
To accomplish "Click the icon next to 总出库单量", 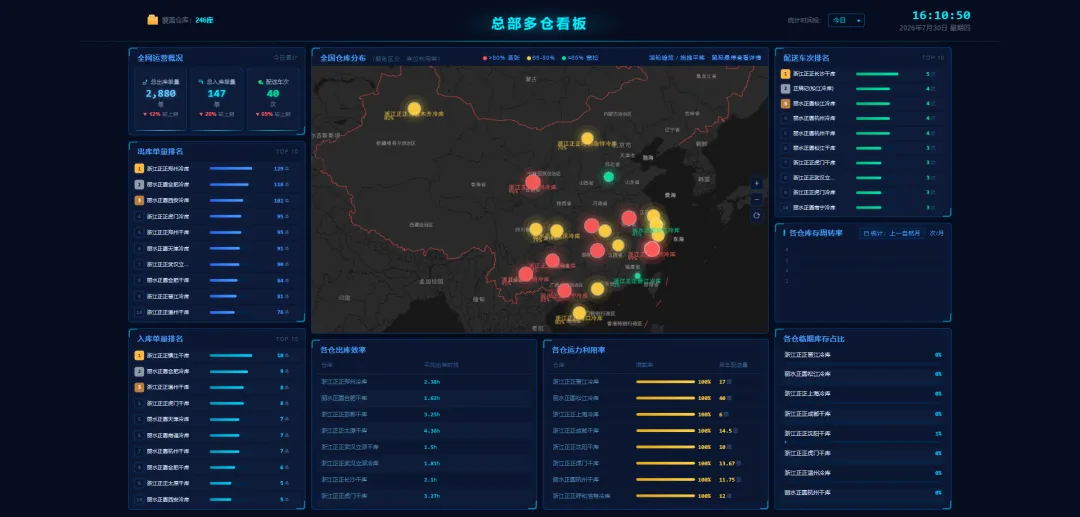I will 145,81.
